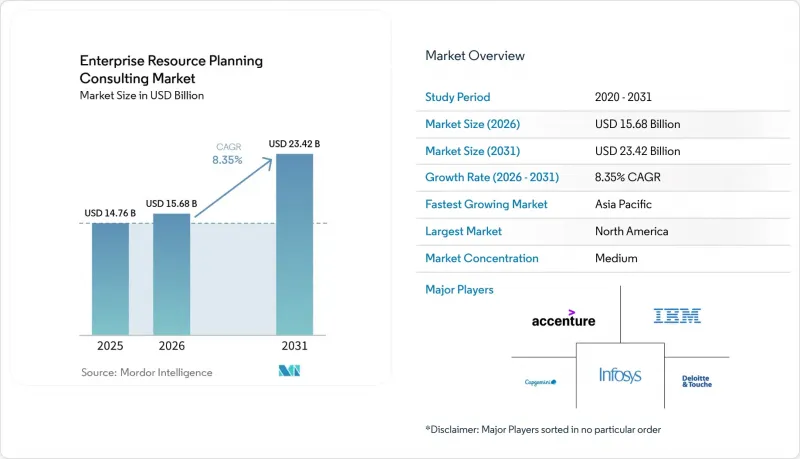Click Market Size (2031) label
The image size is (800, 459).
tap(472, 151)
